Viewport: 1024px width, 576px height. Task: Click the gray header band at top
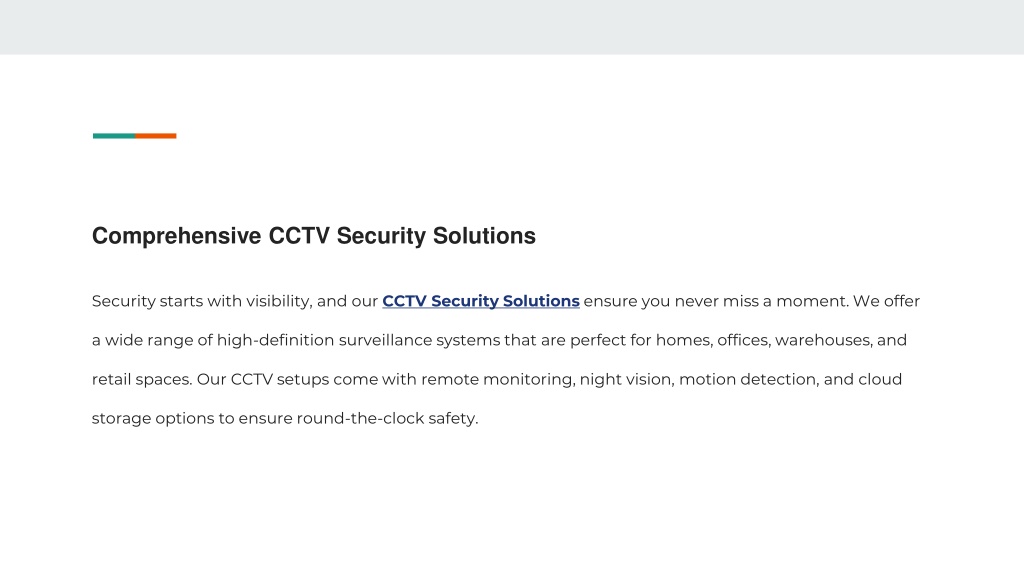coord(512,27)
